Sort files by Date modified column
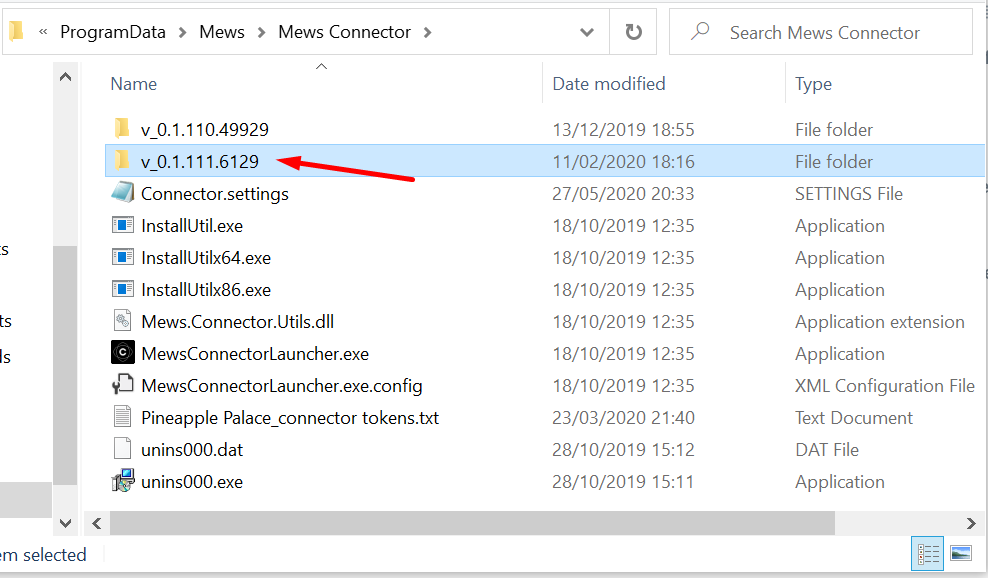Image resolution: width=988 pixels, height=578 pixels. (x=609, y=84)
